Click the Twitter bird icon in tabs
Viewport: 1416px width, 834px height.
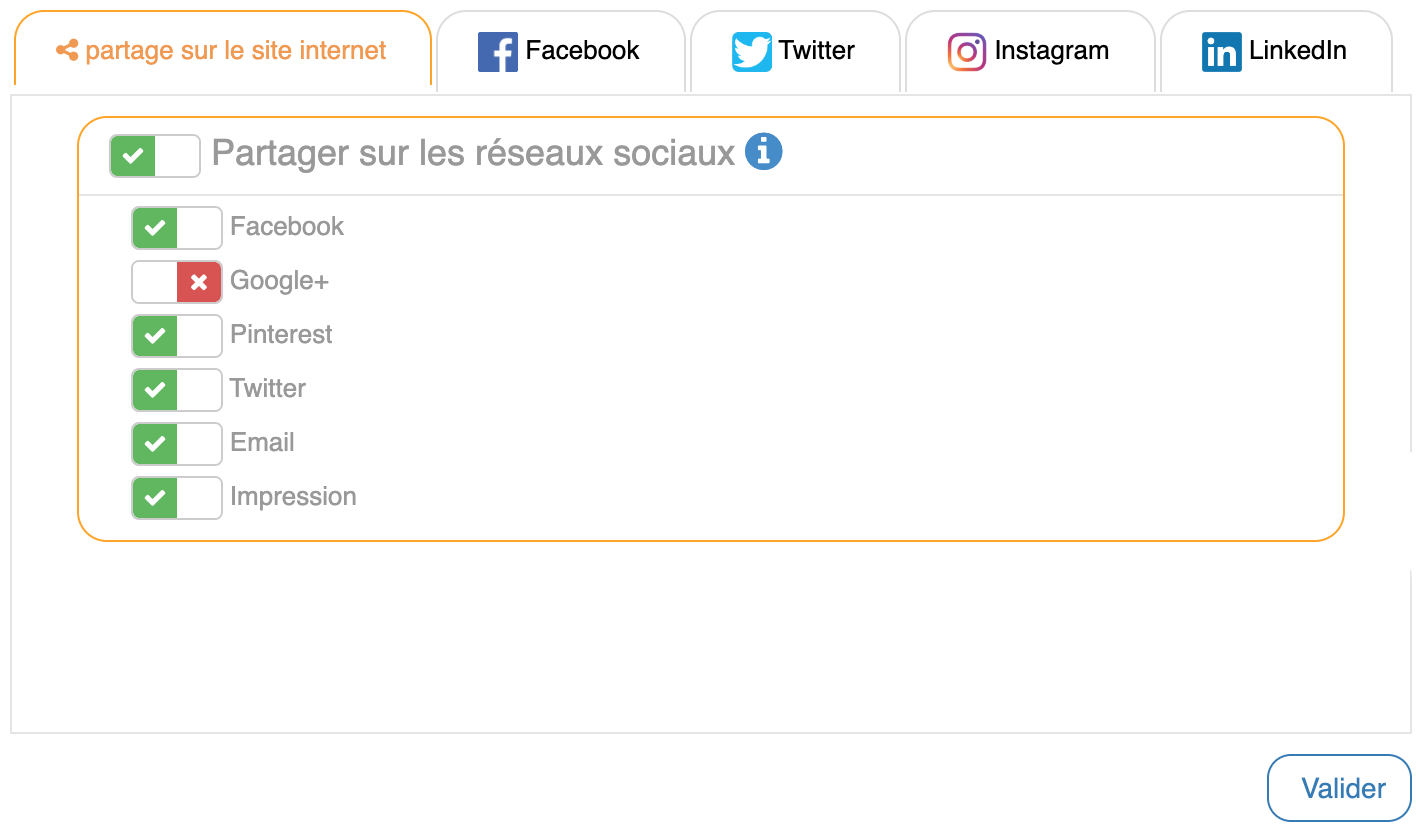click(751, 52)
